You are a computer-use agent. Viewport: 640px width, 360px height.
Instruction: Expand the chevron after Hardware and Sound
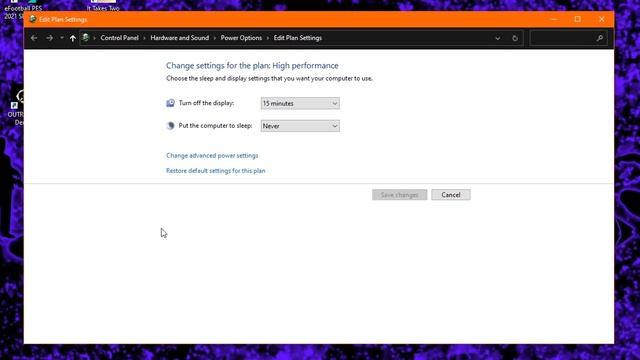coord(215,38)
